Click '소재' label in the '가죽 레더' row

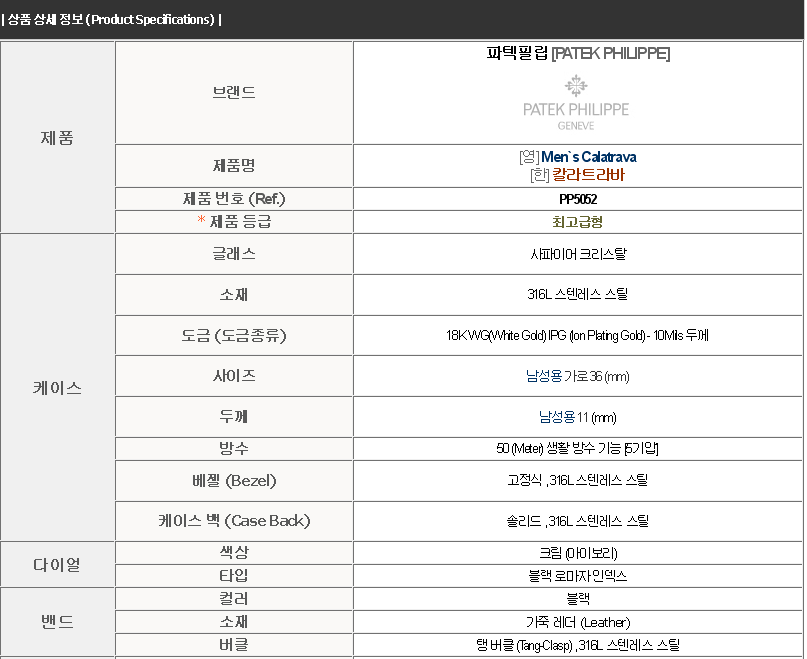pyautogui.click(x=234, y=622)
